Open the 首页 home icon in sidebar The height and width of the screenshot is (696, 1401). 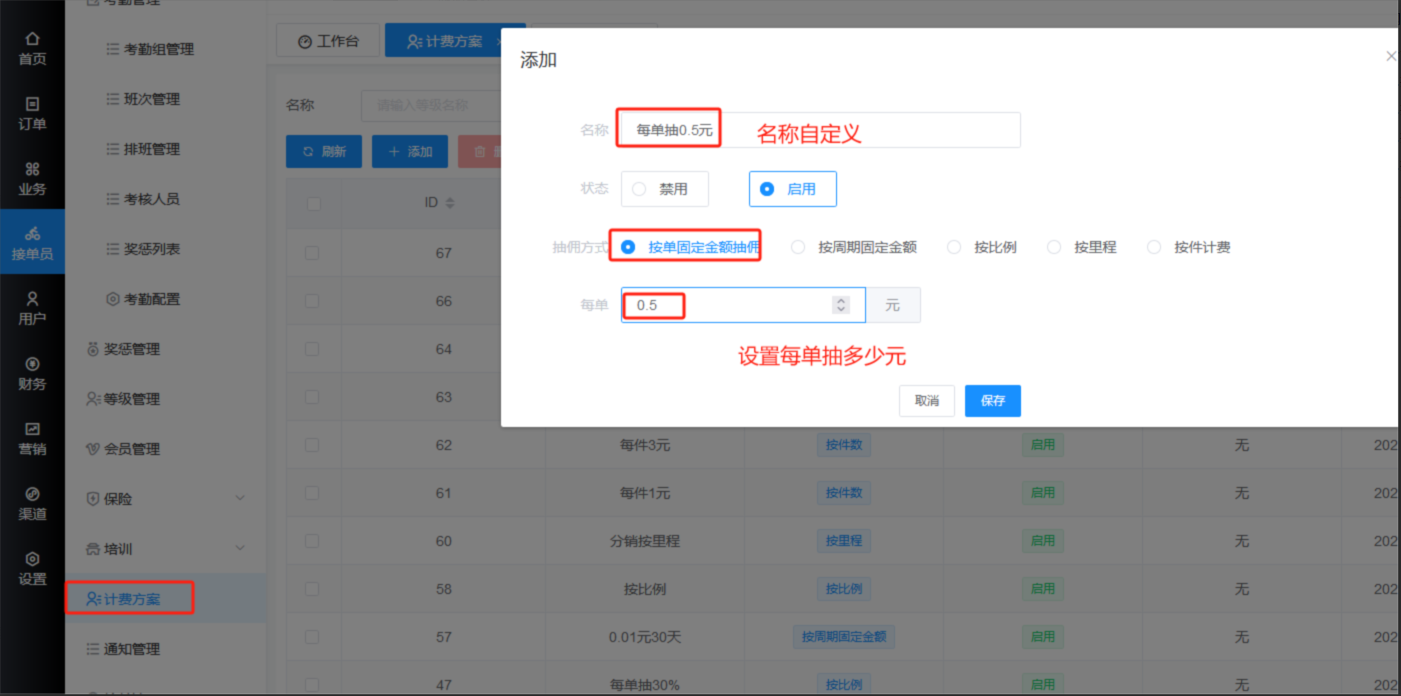click(32, 48)
